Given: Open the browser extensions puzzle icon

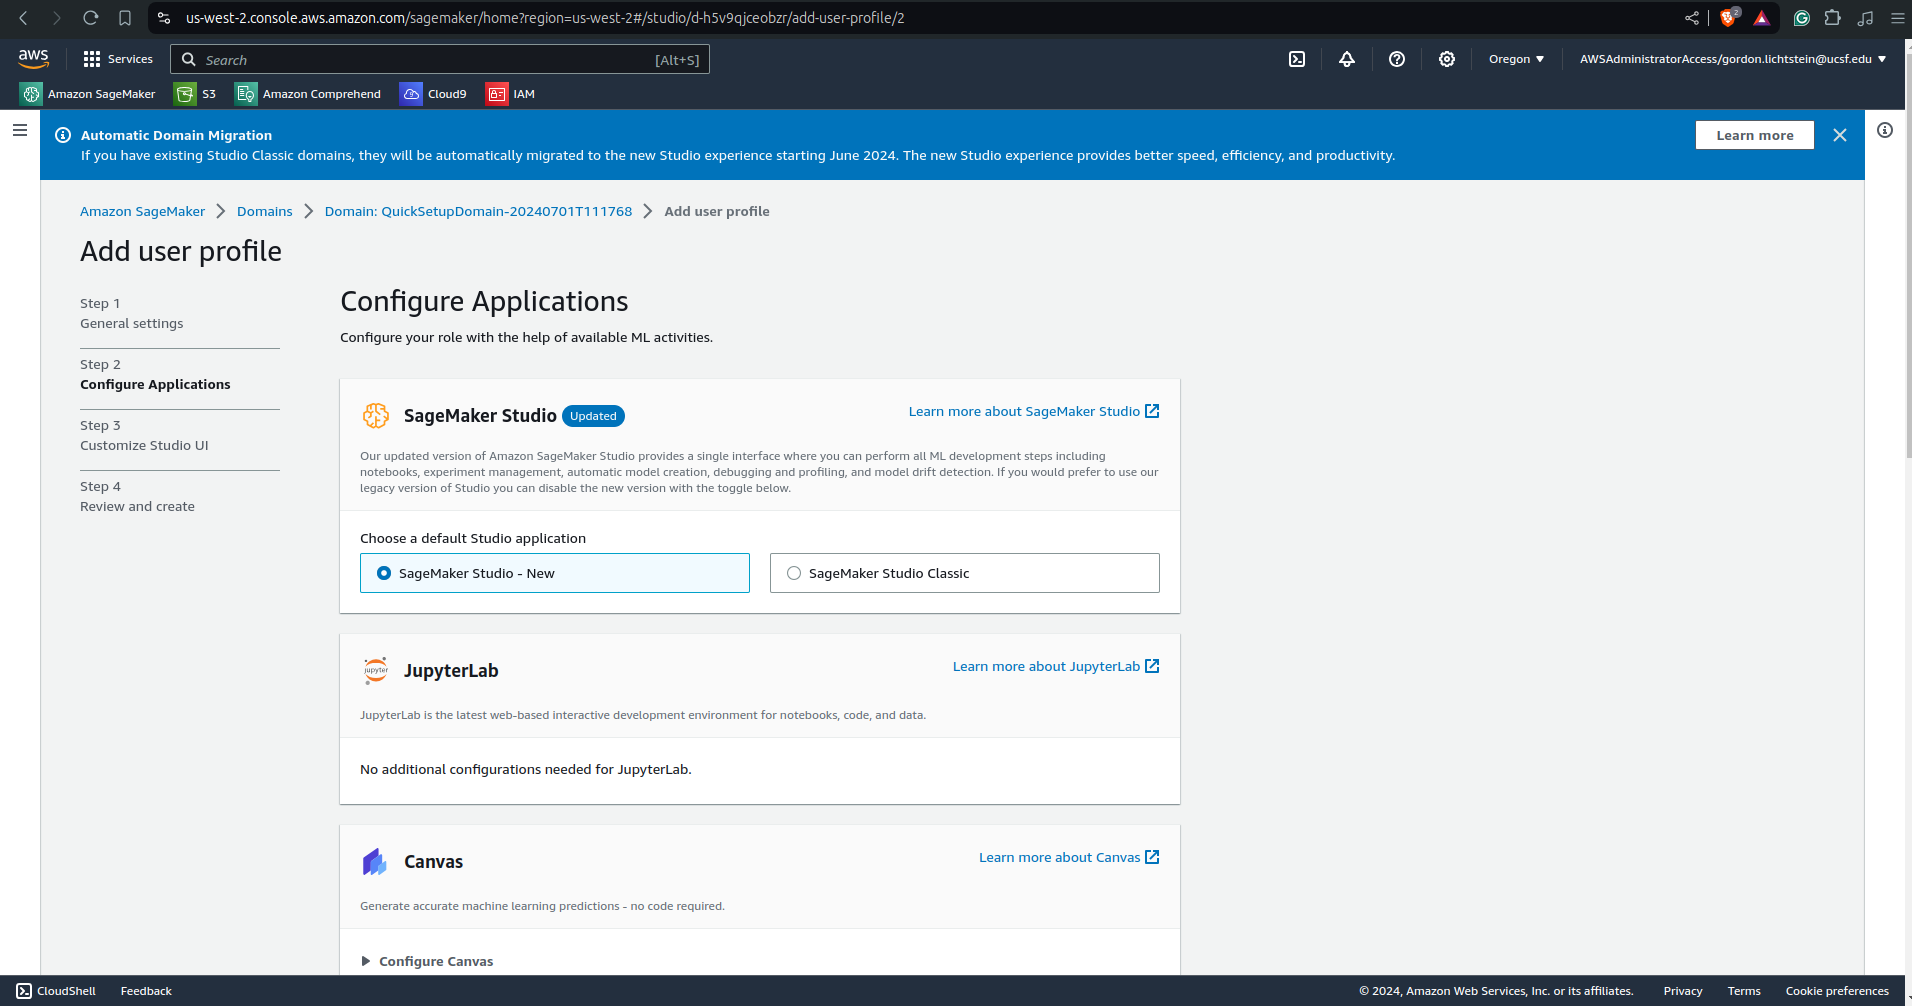Looking at the screenshot, I should [1833, 18].
